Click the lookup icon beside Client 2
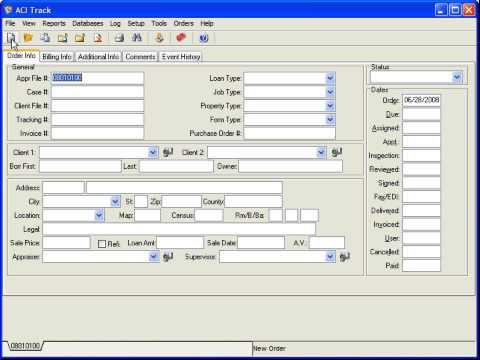480x360 pixels. [337, 152]
